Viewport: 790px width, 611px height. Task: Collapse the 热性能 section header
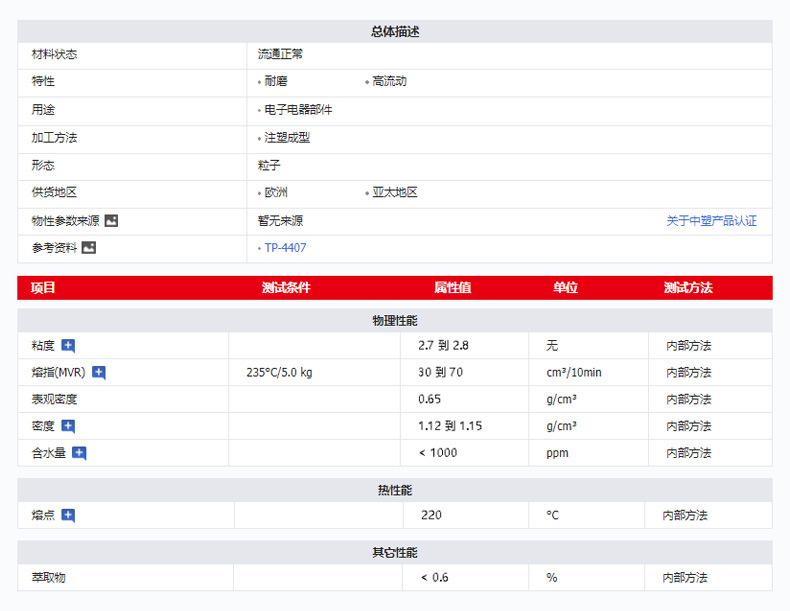click(395, 490)
